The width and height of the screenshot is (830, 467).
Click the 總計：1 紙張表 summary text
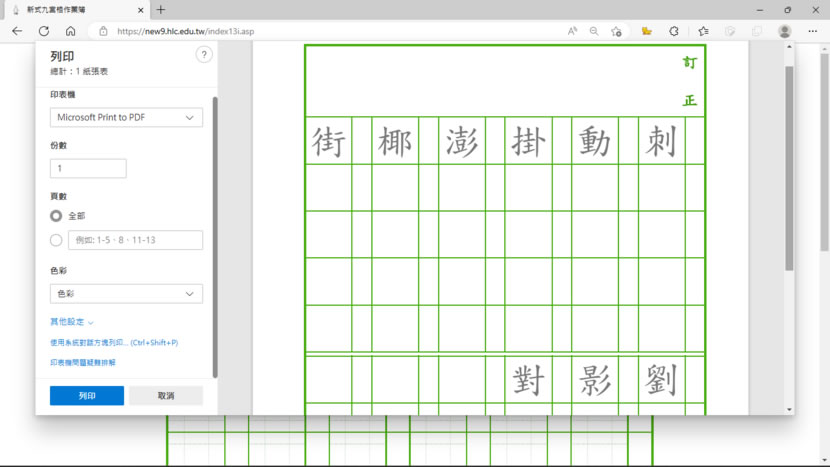(79, 71)
